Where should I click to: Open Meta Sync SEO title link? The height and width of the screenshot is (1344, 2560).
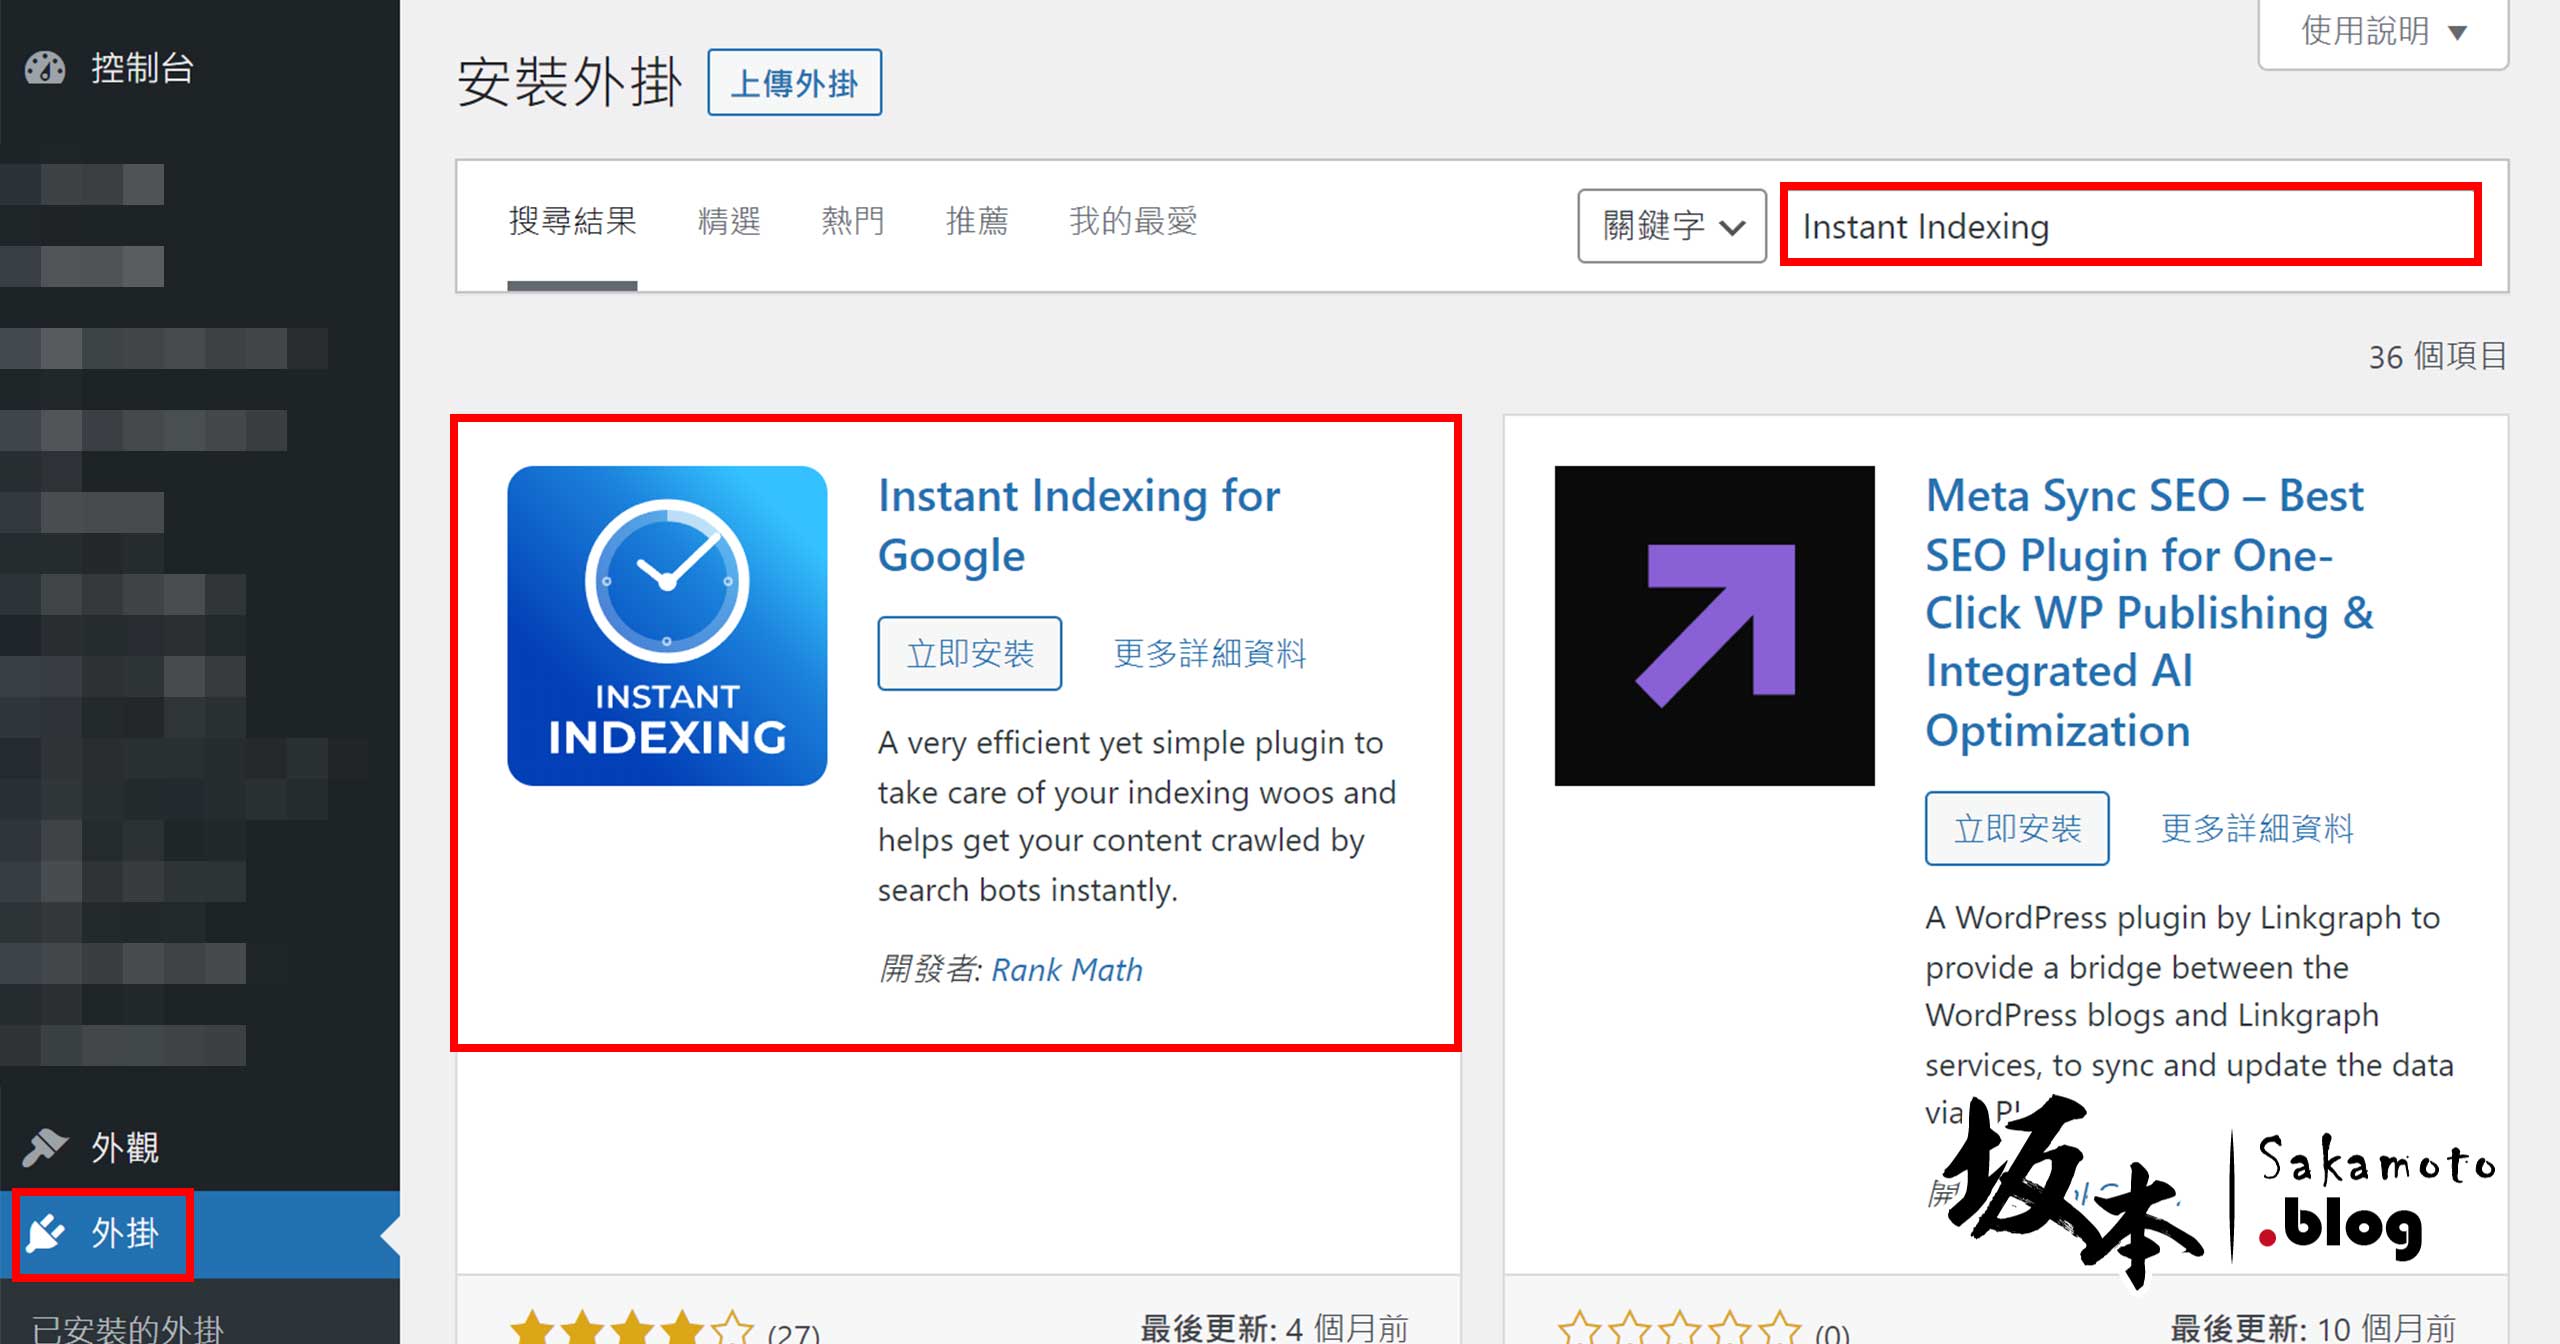tap(2150, 612)
